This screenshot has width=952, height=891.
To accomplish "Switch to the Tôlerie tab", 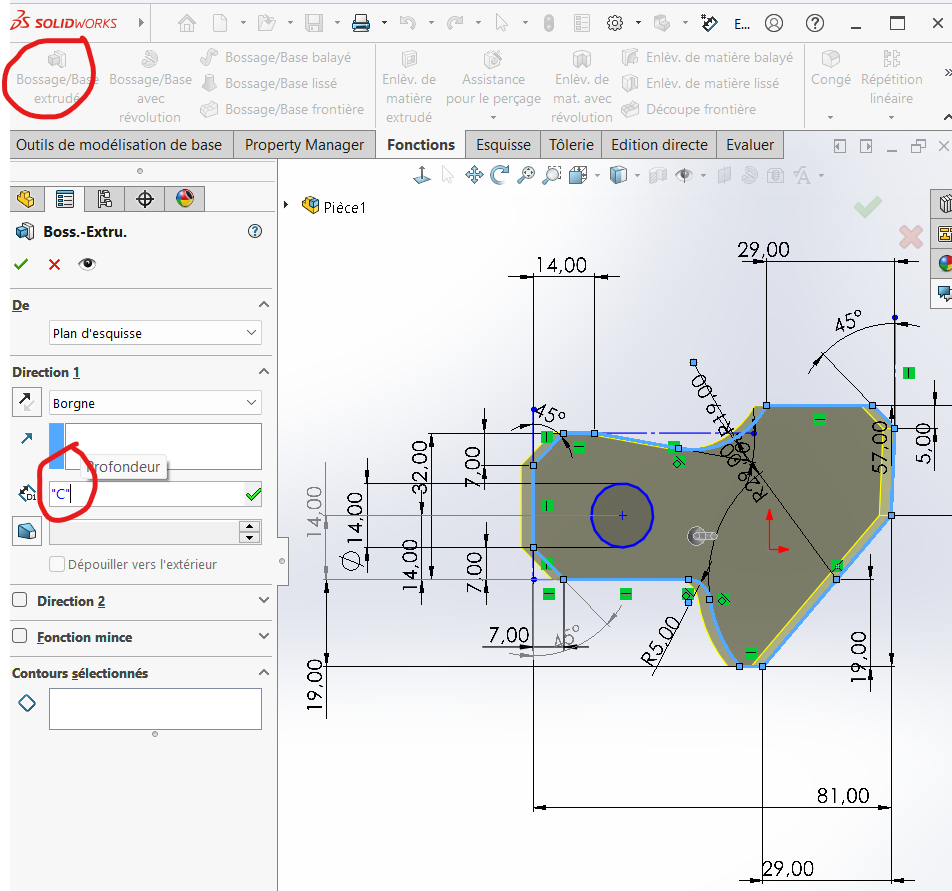I will [x=571, y=145].
